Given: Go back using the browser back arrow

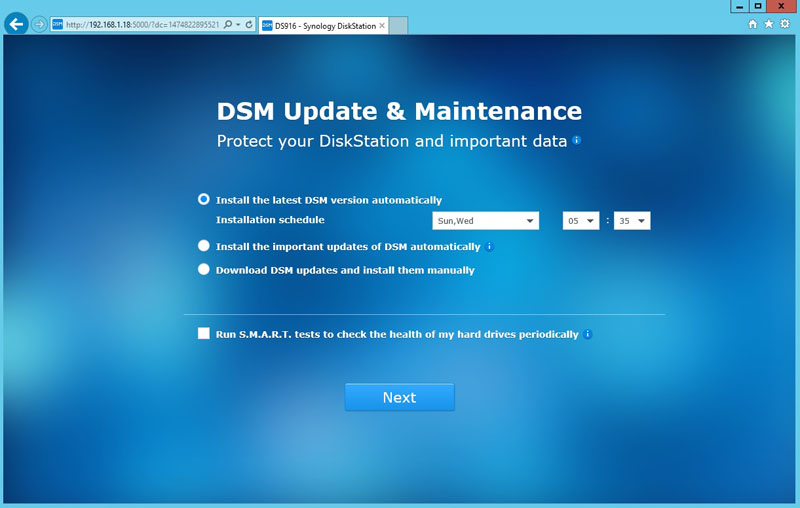Looking at the screenshot, I should click(x=16, y=24).
